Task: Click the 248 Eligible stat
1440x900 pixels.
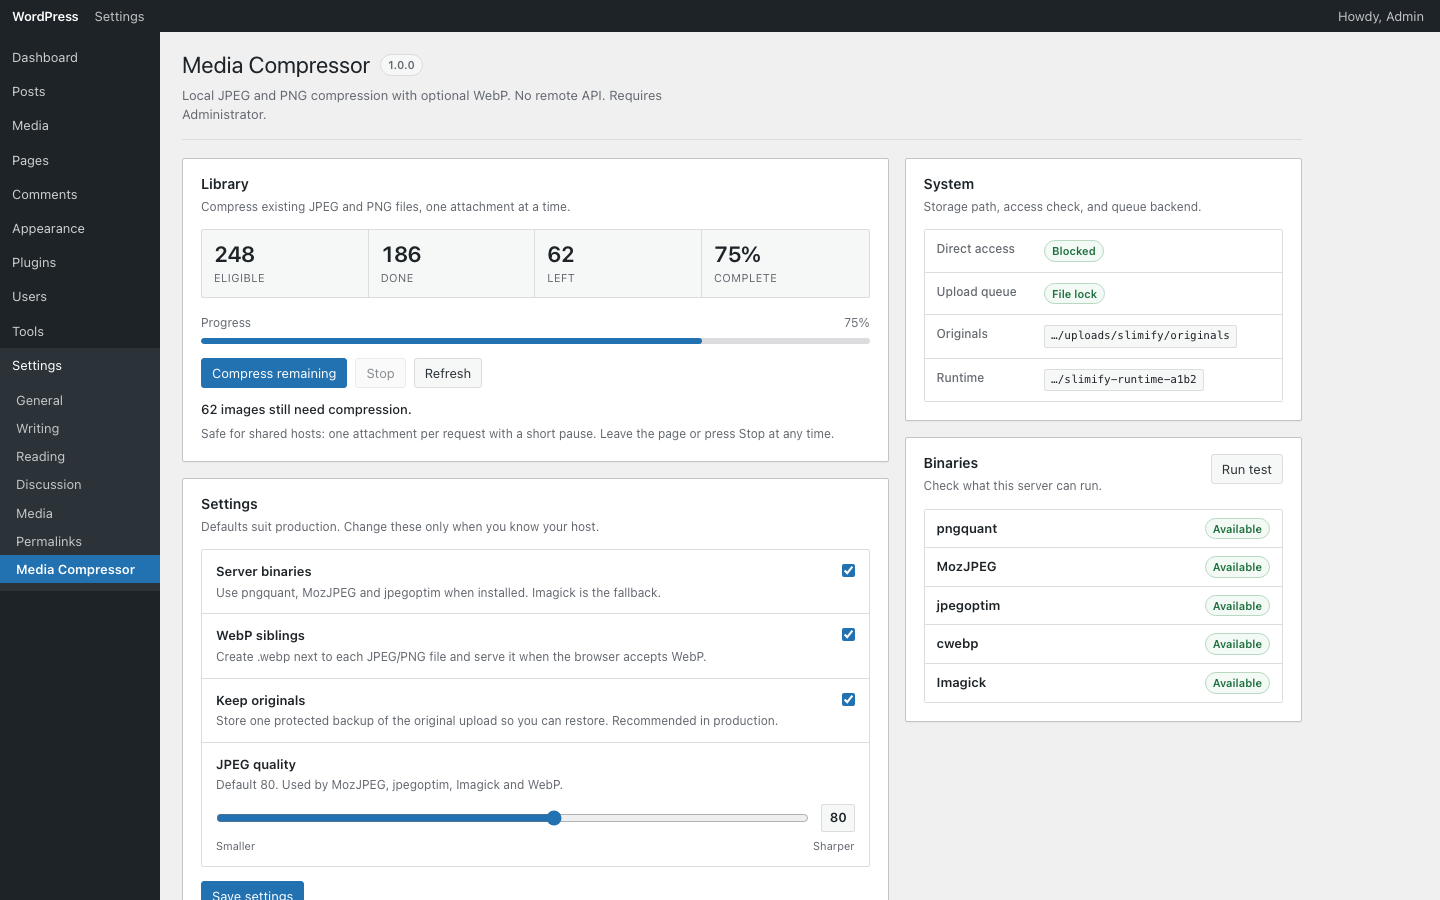Action: [x=285, y=264]
